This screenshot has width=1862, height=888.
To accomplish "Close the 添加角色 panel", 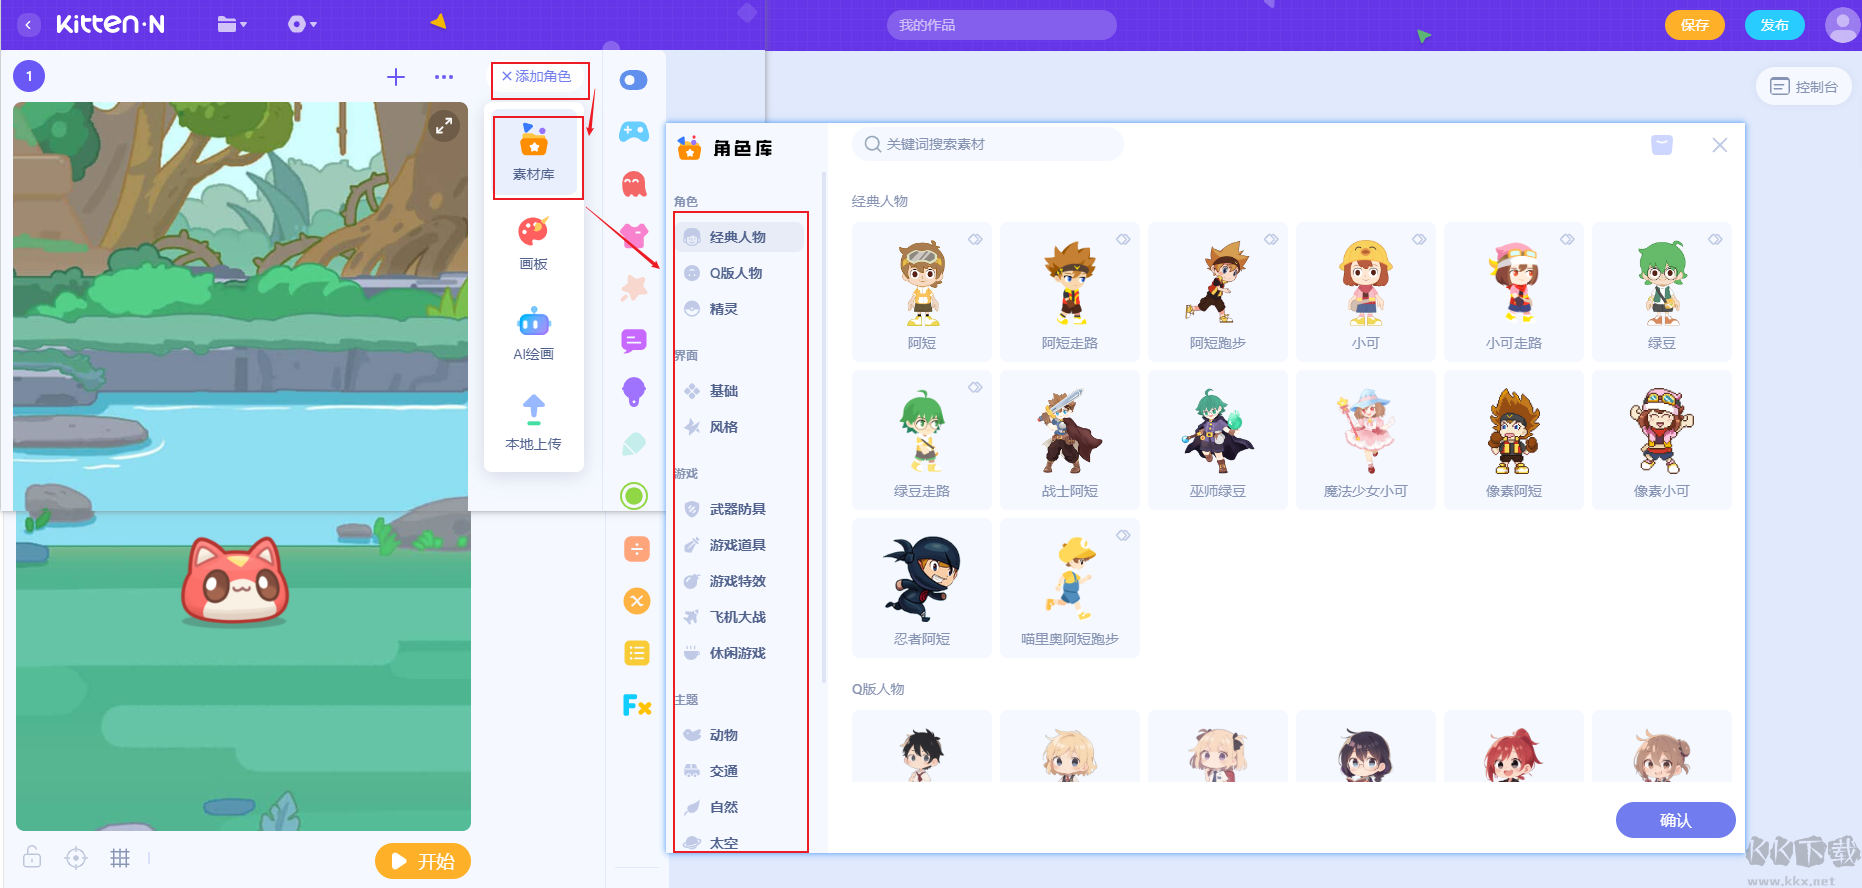I will pyautogui.click(x=507, y=76).
